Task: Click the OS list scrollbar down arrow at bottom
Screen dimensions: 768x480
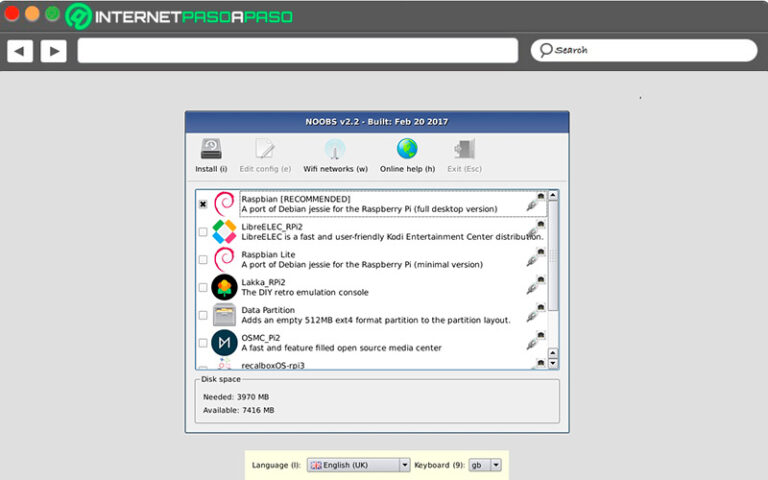Action: (x=553, y=363)
